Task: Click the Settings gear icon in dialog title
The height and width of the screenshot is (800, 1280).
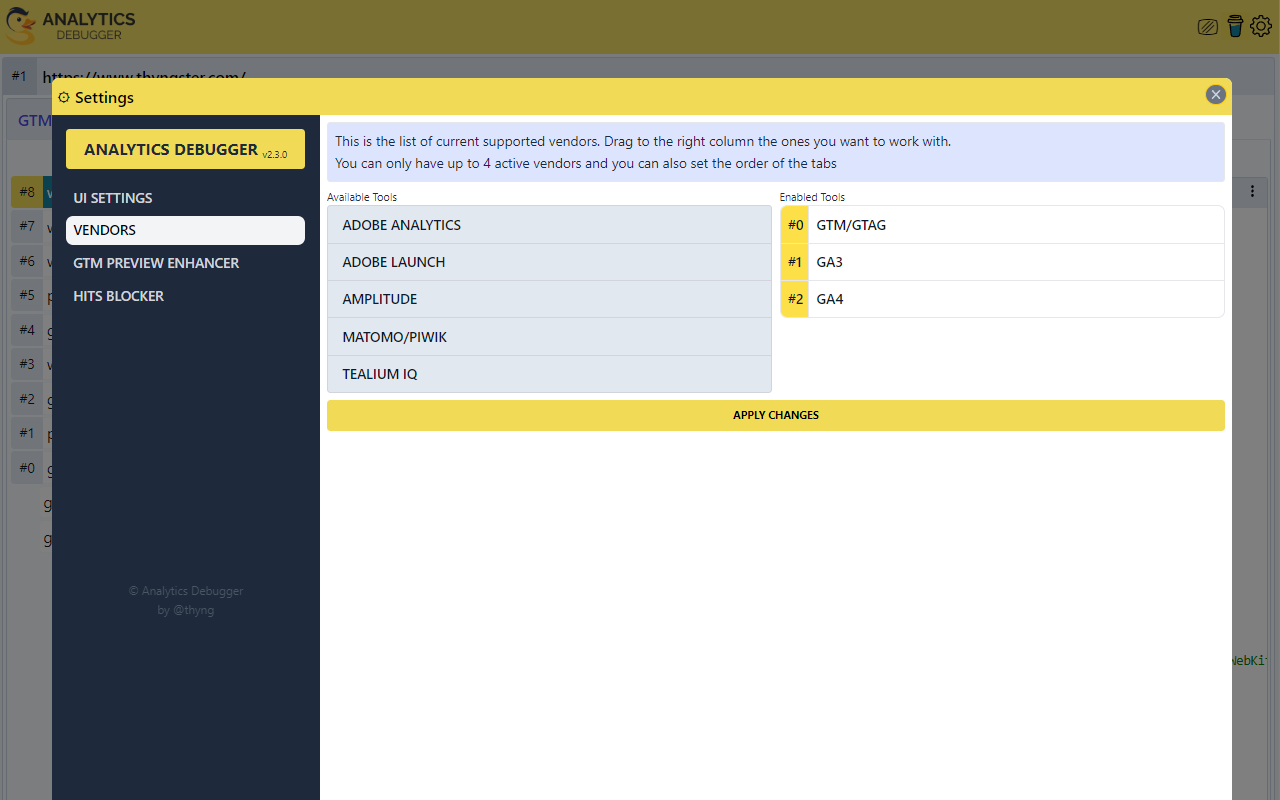Action: click(x=64, y=97)
